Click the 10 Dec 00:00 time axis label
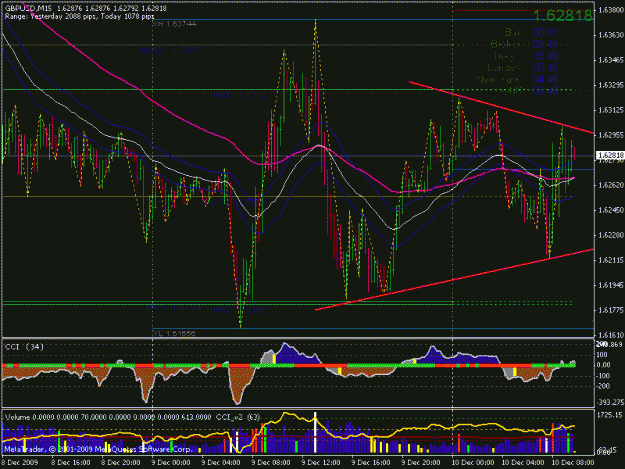 pos(472,463)
